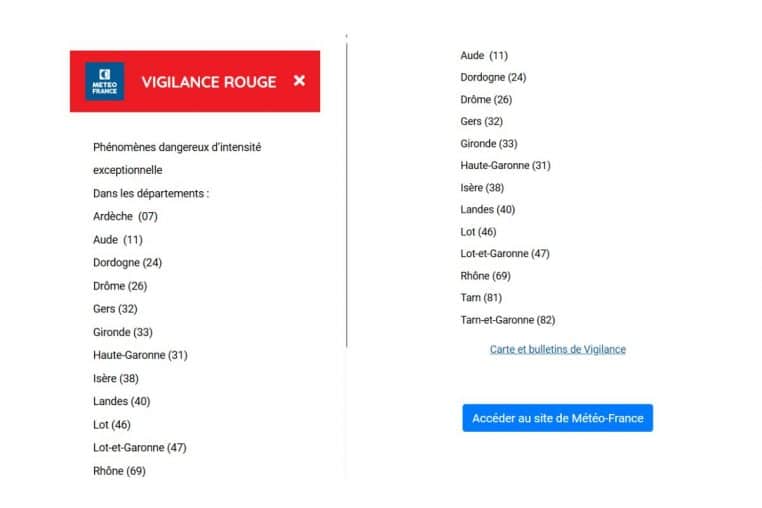Select Landes (40) in the left list
The image size is (762, 508).
click(120, 401)
